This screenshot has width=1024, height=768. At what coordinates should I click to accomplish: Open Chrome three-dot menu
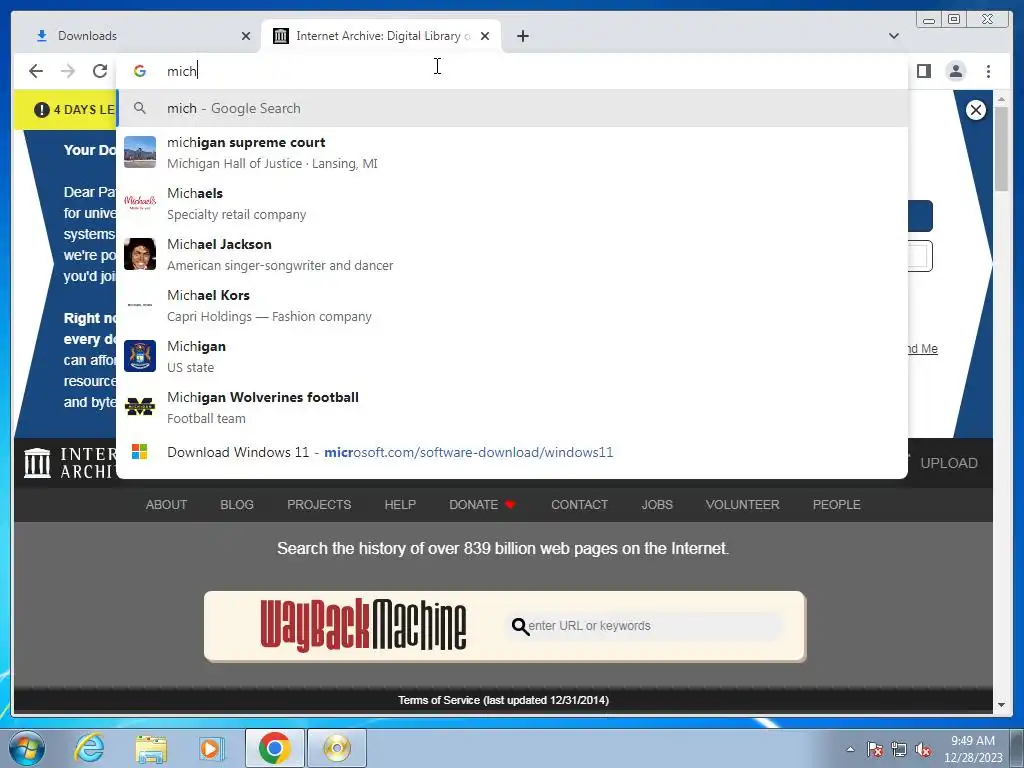coord(988,71)
